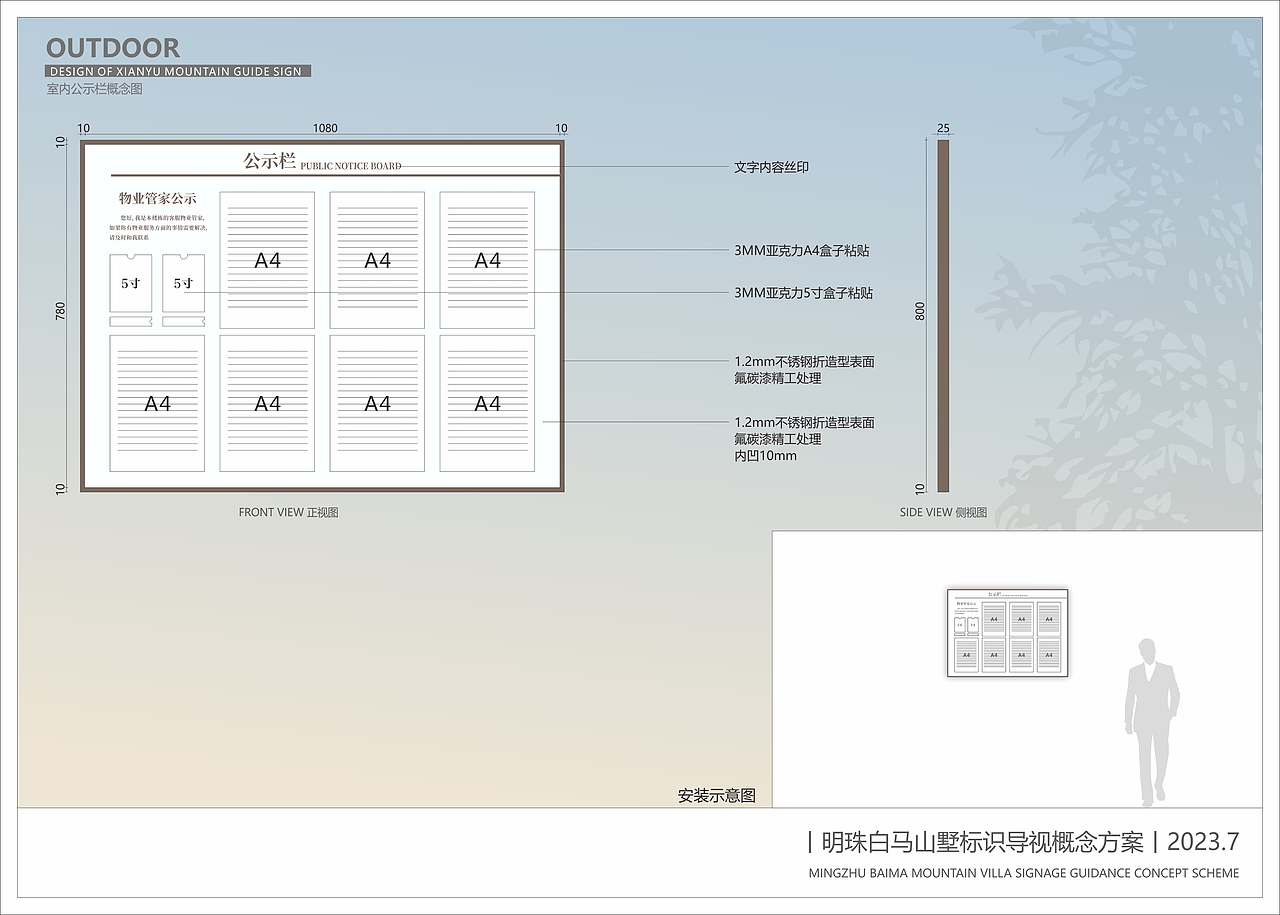
Task: Select the OUTDOOR header title
Action: pos(112,47)
